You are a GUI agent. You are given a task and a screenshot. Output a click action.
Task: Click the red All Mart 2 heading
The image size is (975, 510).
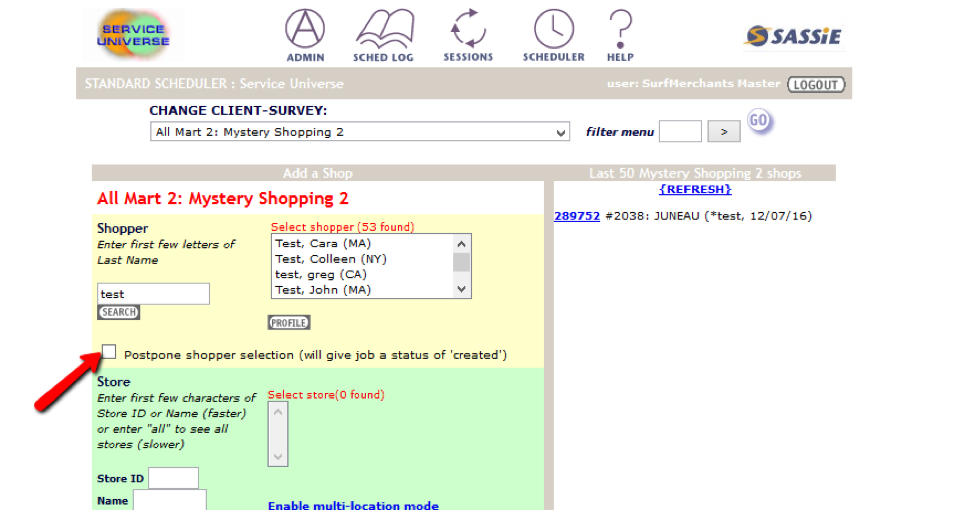[x=223, y=198]
